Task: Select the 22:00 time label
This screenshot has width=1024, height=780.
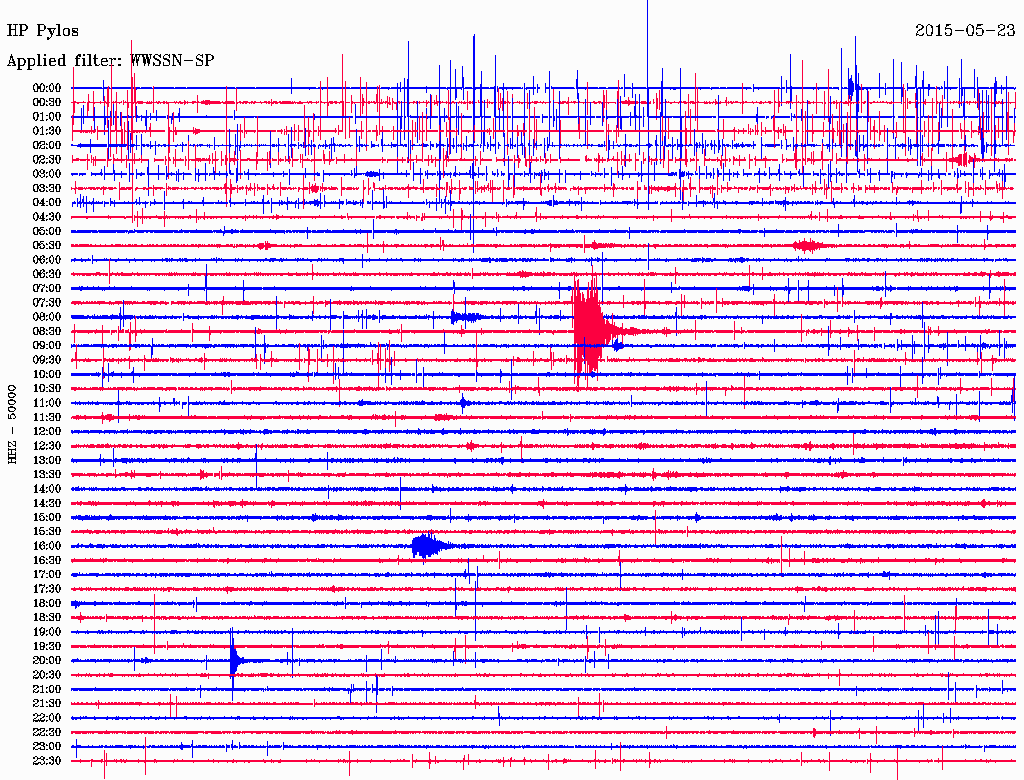Action: 47,719
